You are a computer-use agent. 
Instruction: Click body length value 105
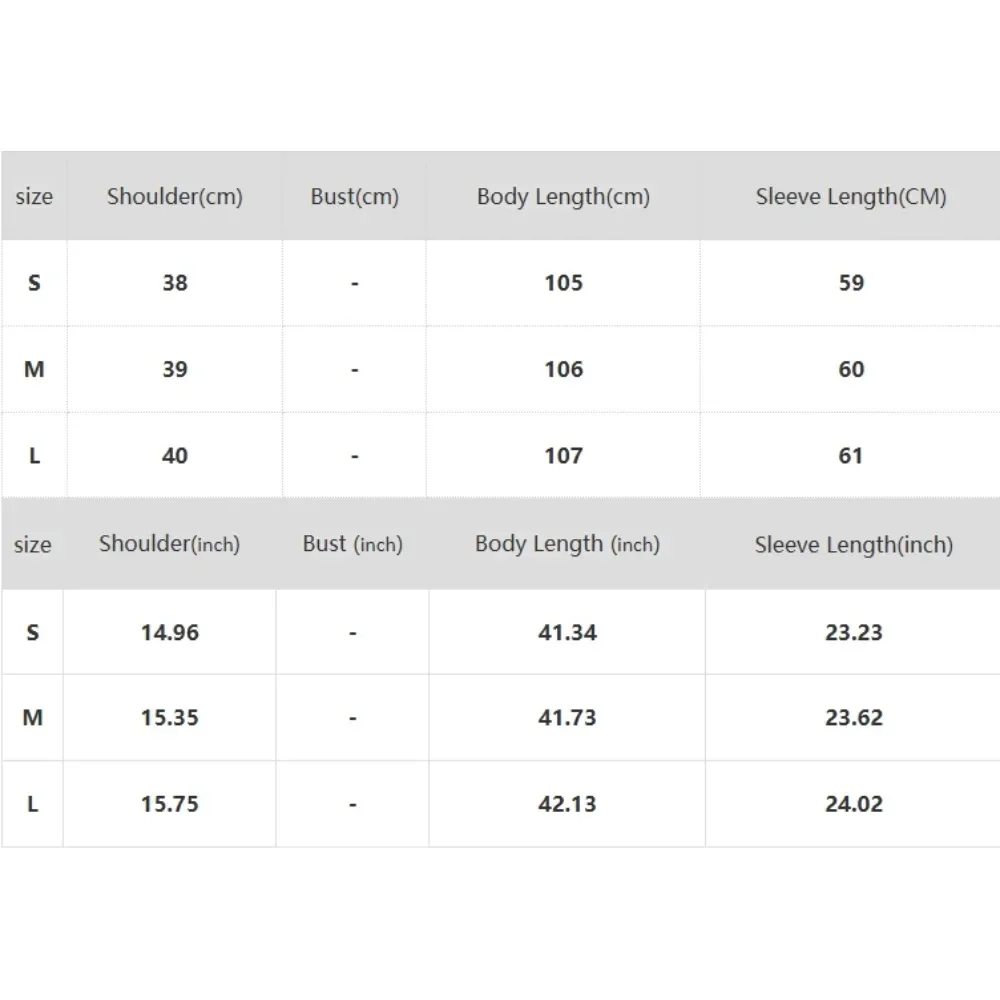(563, 283)
